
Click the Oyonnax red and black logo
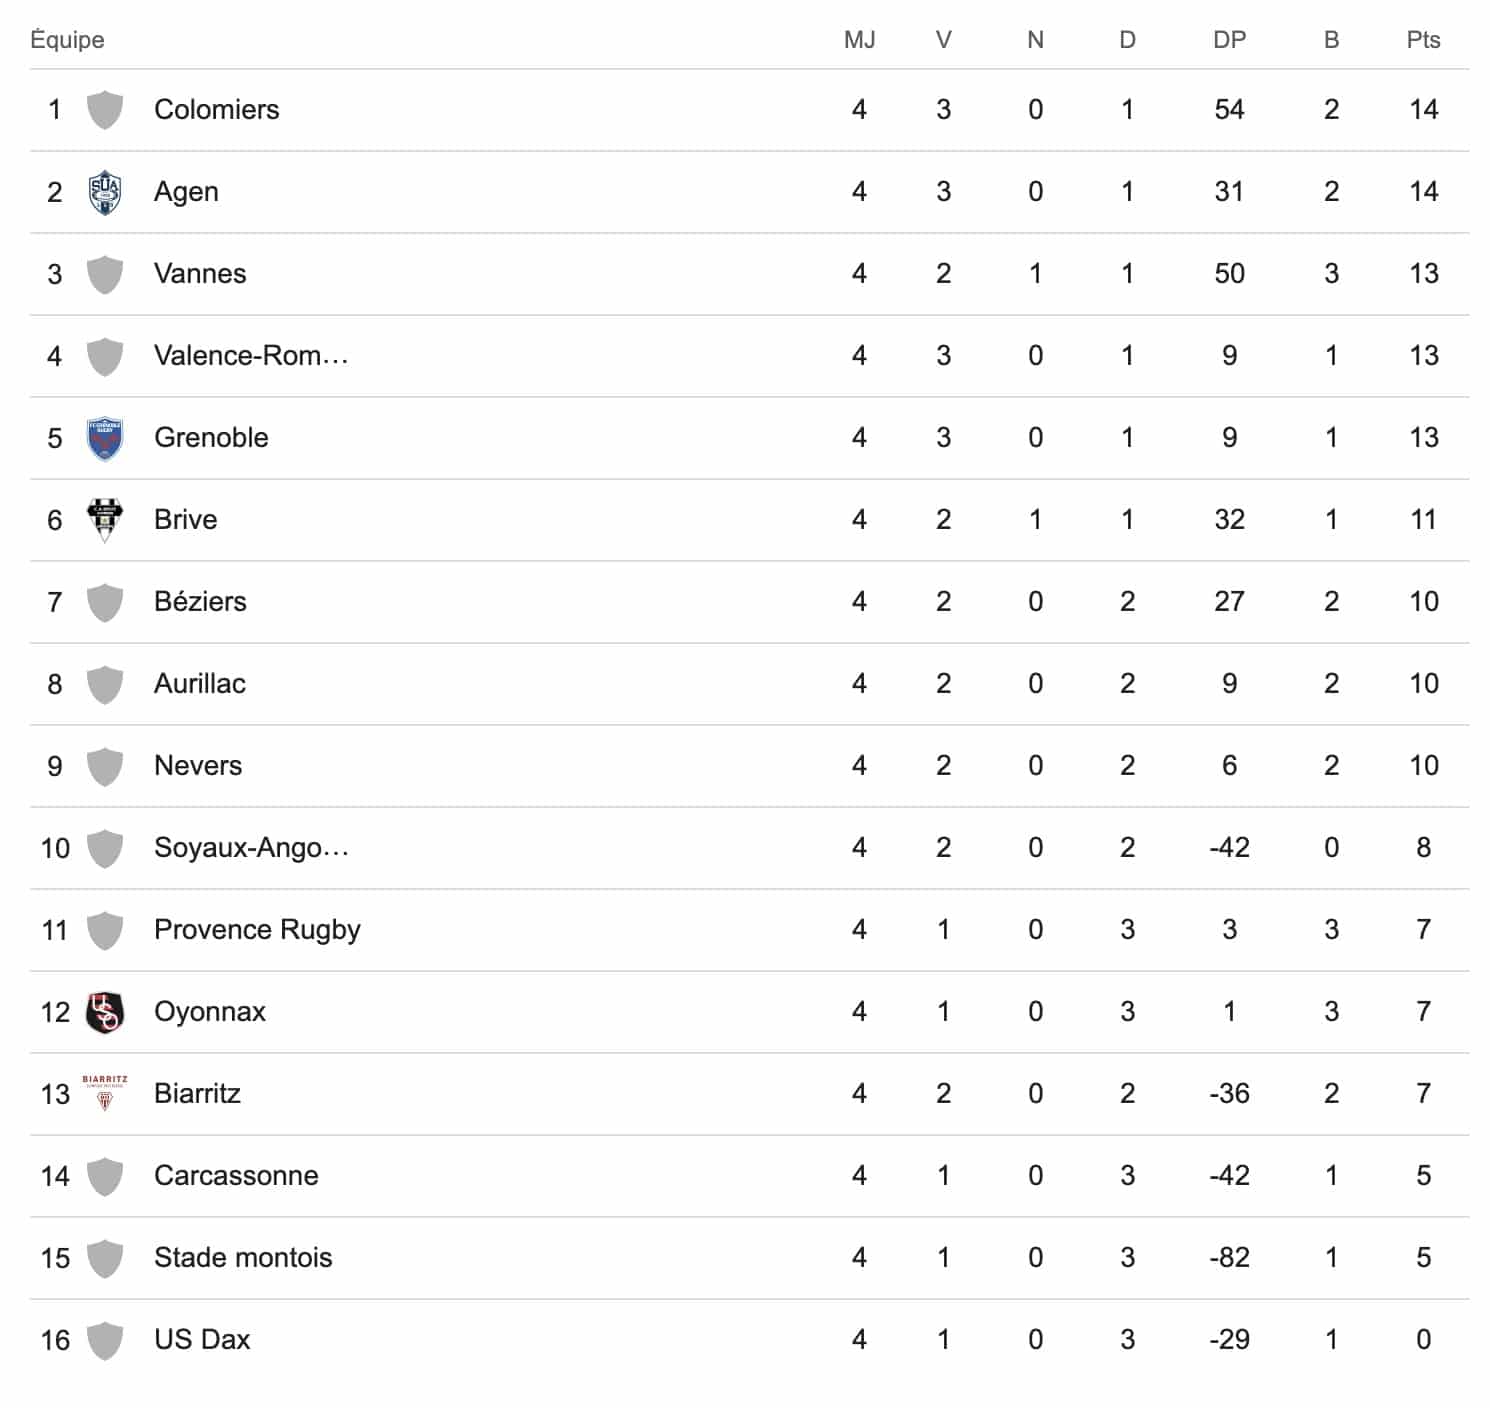coord(105,1012)
